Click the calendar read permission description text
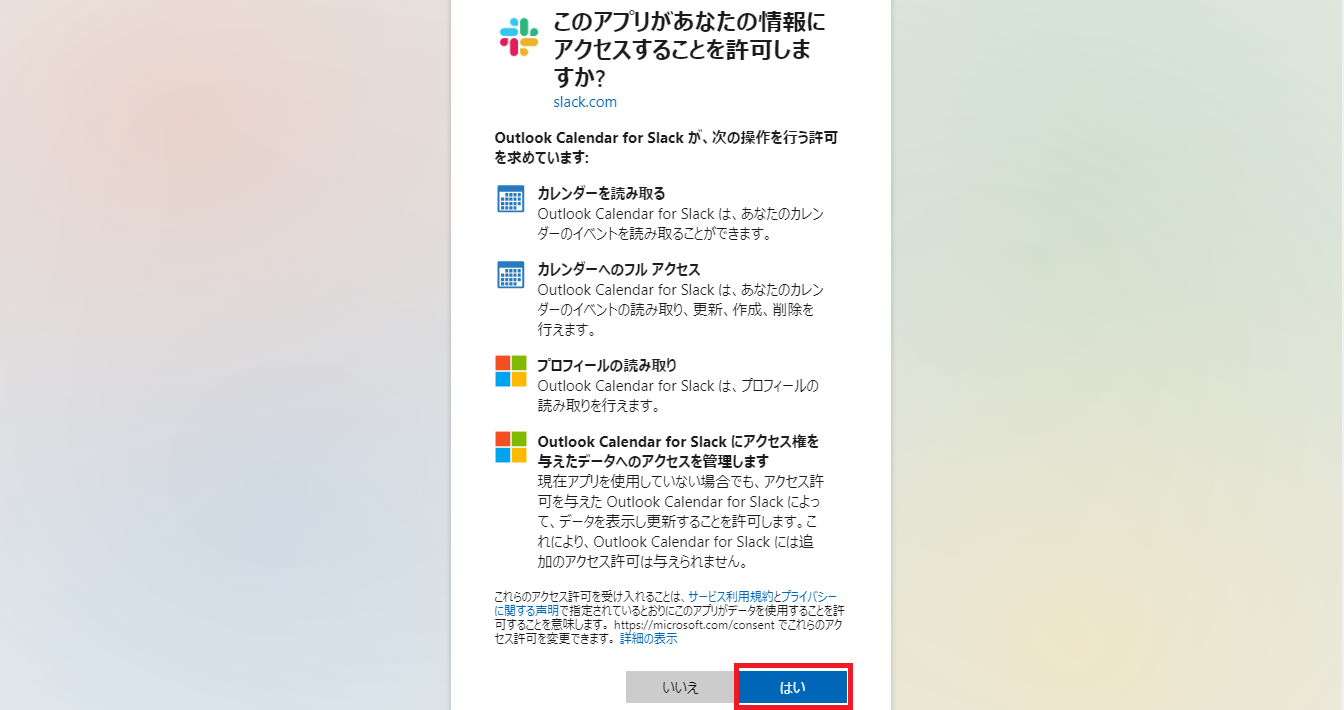The image size is (1344, 710). (x=681, y=224)
